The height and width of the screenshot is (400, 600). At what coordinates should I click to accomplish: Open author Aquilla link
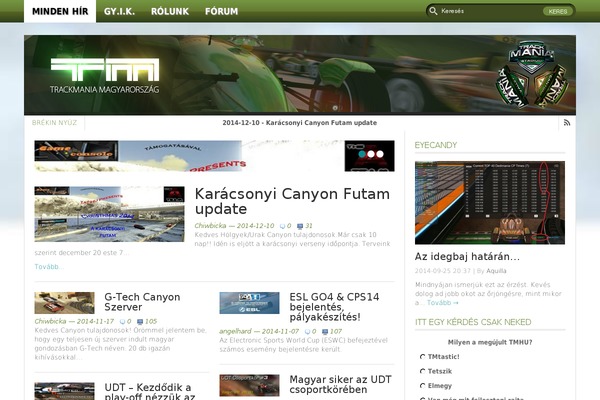[x=496, y=271]
